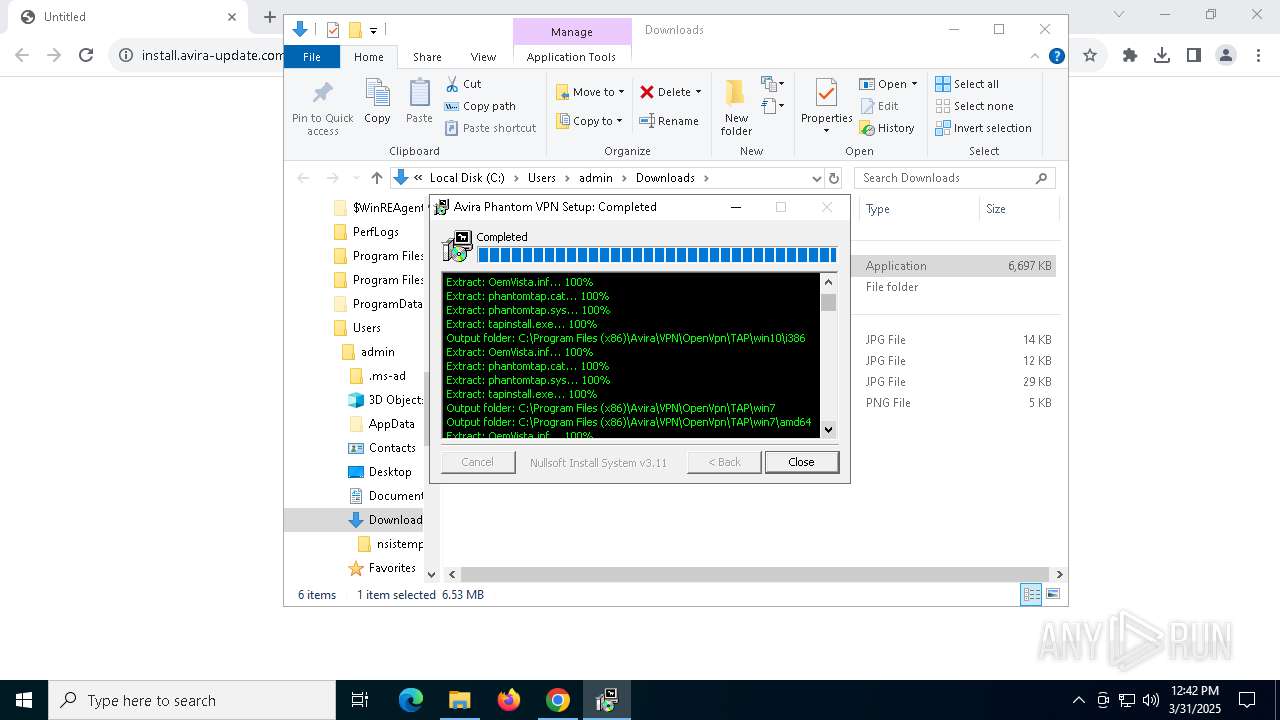Collapse the ribbon with the chevron
1280x720 pixels.
[x=1035, y=56]
